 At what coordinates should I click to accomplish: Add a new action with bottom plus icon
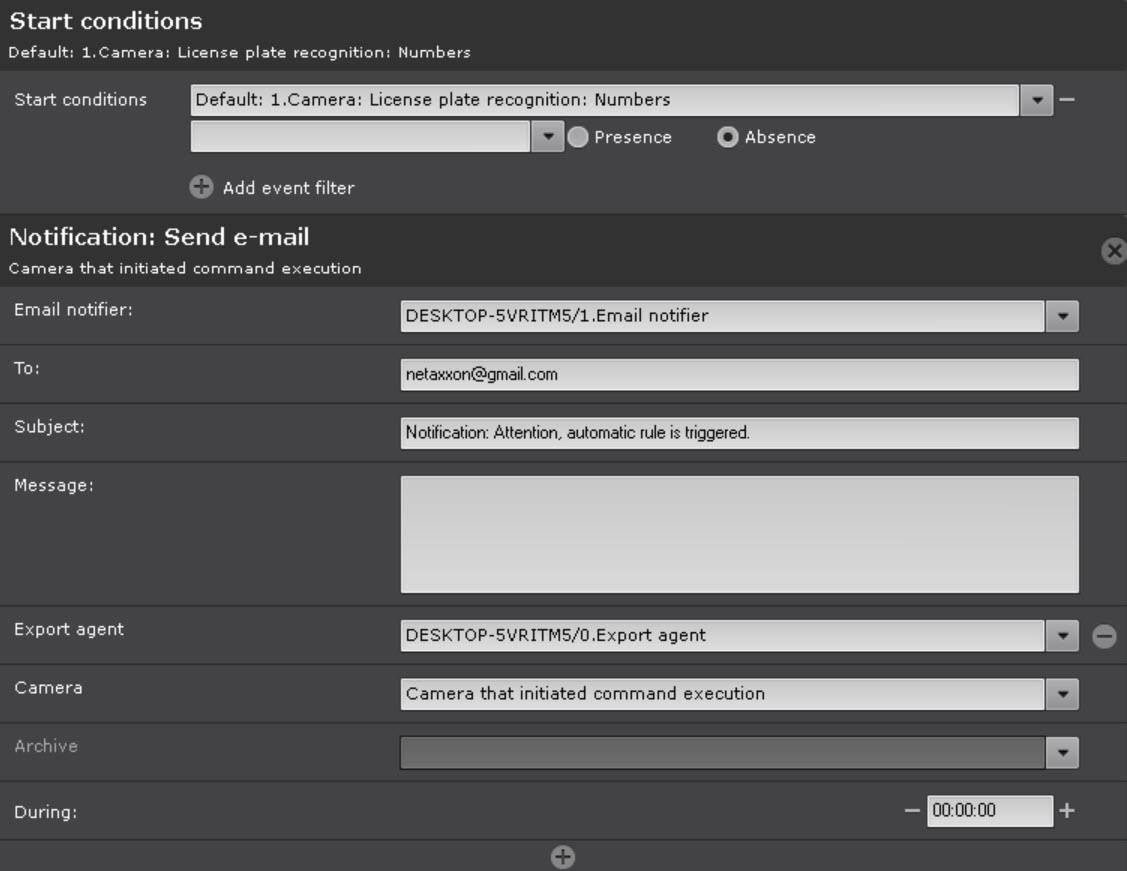point(563,857)
